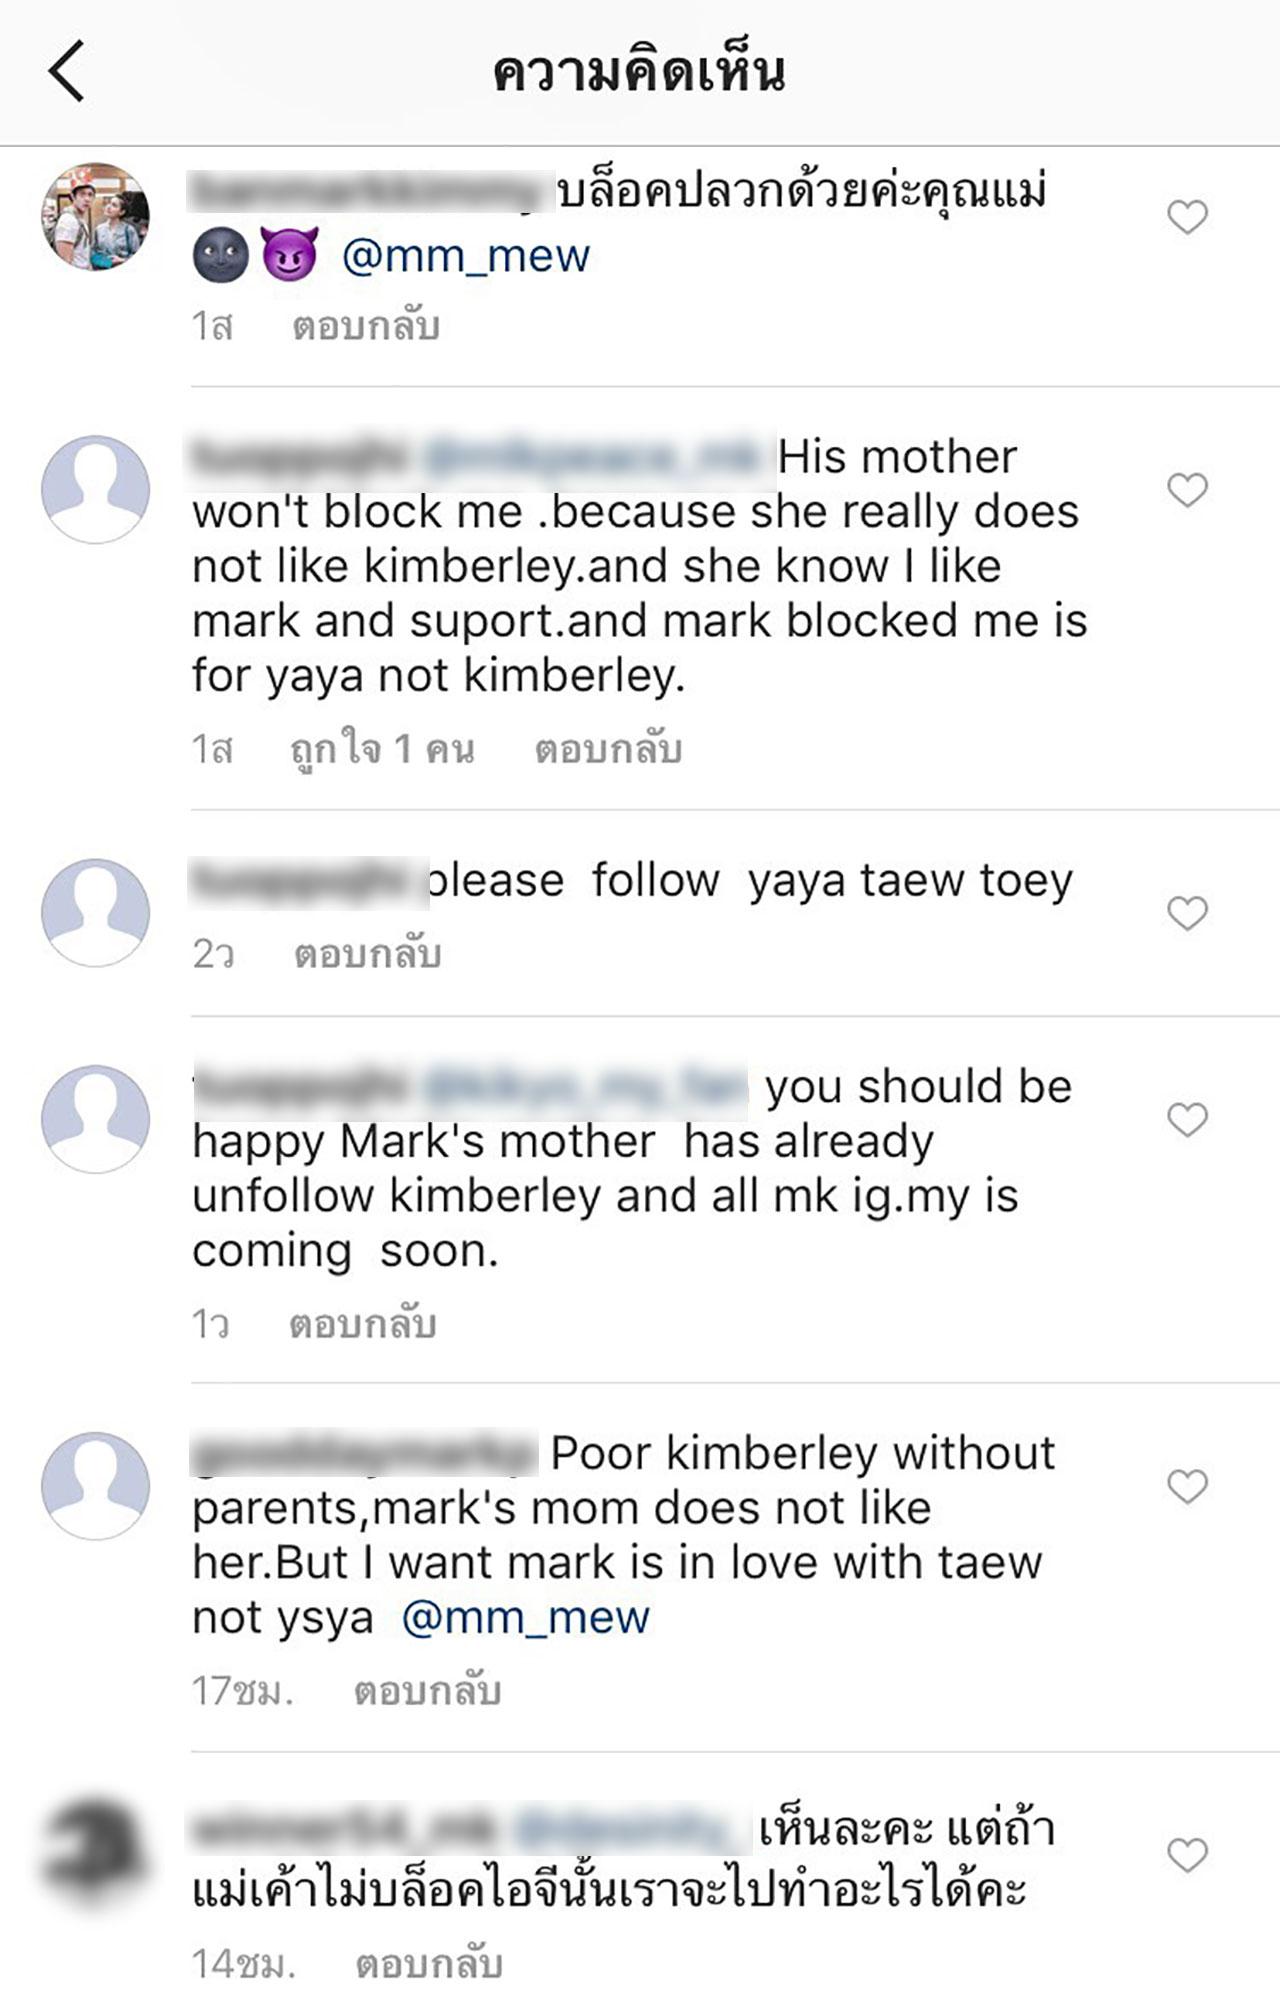This screenshot has height=2012, width=1280.
Task: Open the profile photo of the first commenter
Action: [95, 217]
